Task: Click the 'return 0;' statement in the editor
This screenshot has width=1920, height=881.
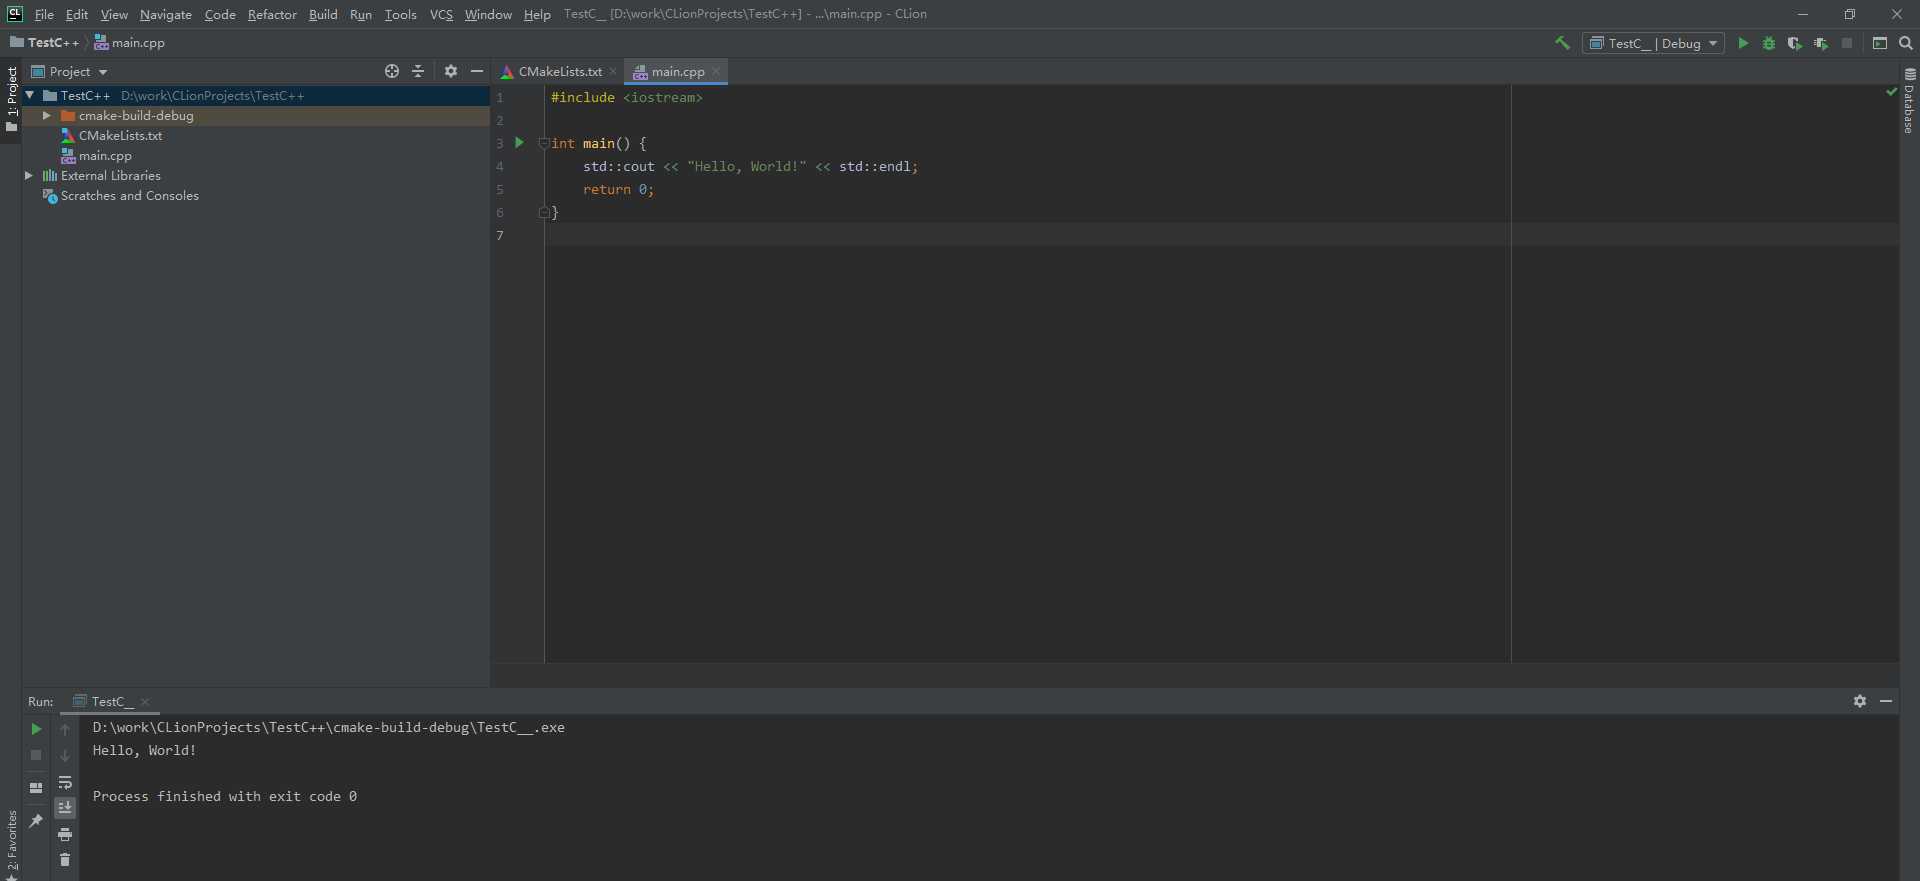Action: [x=618, y=189]
